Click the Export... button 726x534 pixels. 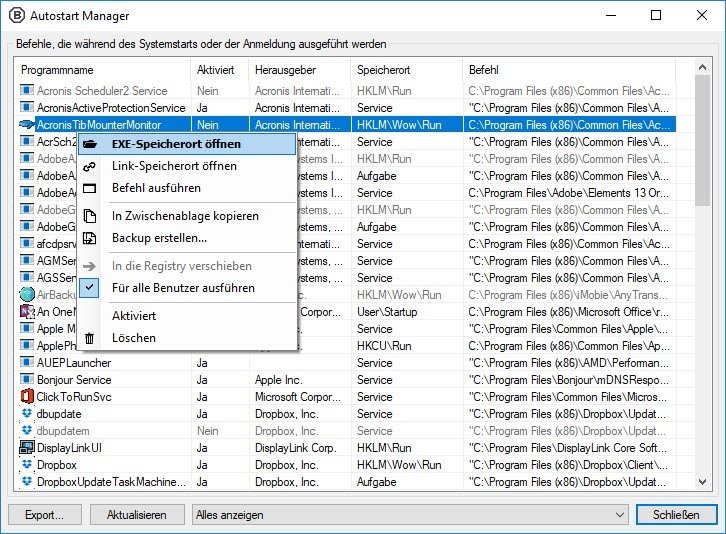pyautogui.click(x=44, y=515)
